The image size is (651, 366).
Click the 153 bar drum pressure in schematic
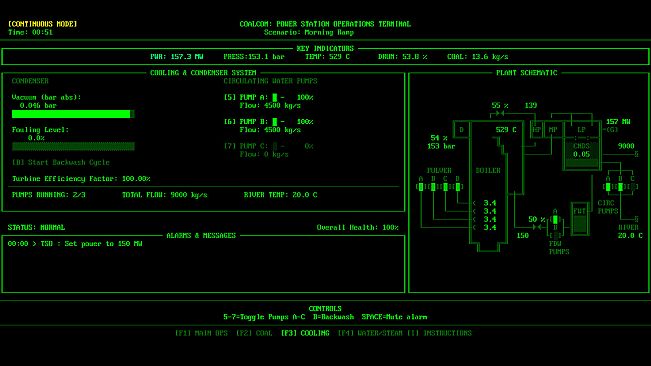click(441, 146)
